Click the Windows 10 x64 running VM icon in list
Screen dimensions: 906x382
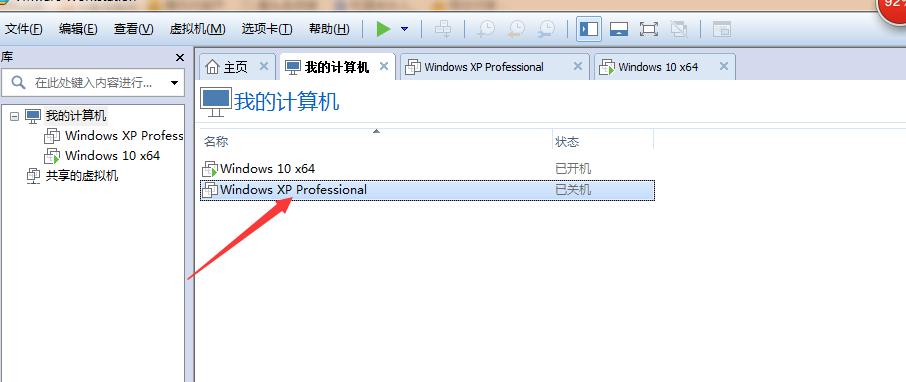pos(210,169)
